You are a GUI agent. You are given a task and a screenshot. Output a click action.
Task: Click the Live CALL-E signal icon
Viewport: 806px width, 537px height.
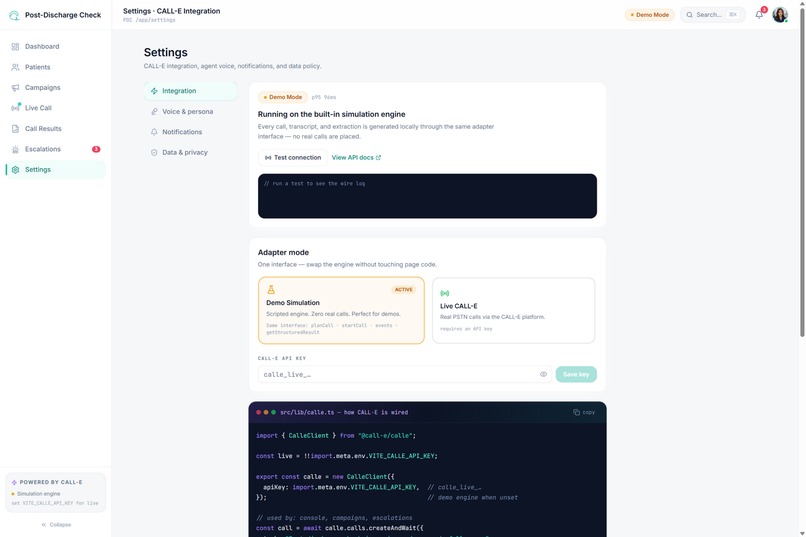tap(445, 293)
